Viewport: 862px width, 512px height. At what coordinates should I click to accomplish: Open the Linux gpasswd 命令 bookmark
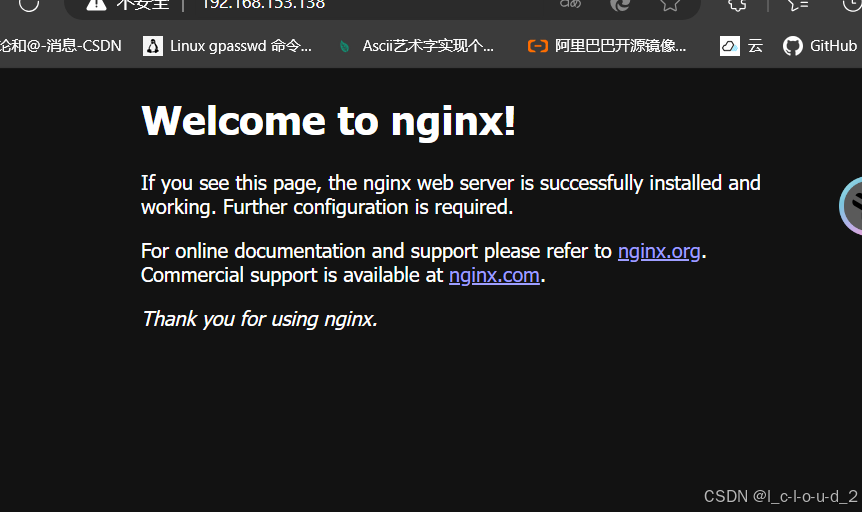coord(228,46)
